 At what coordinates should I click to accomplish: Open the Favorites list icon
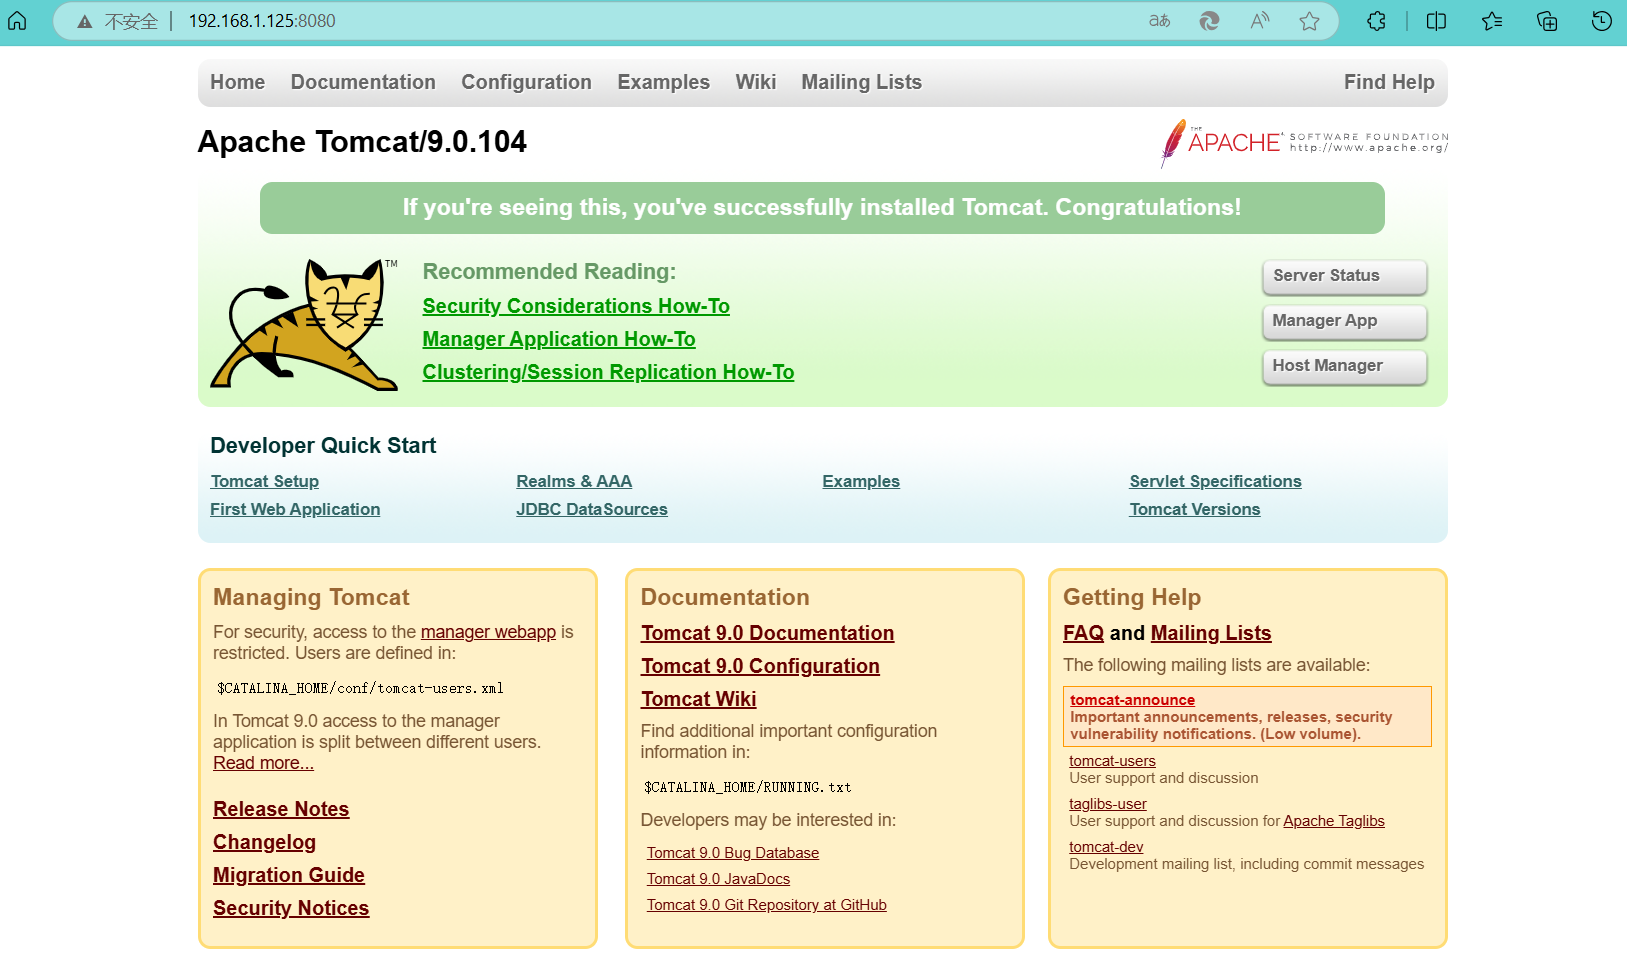tap(1492, 21)
